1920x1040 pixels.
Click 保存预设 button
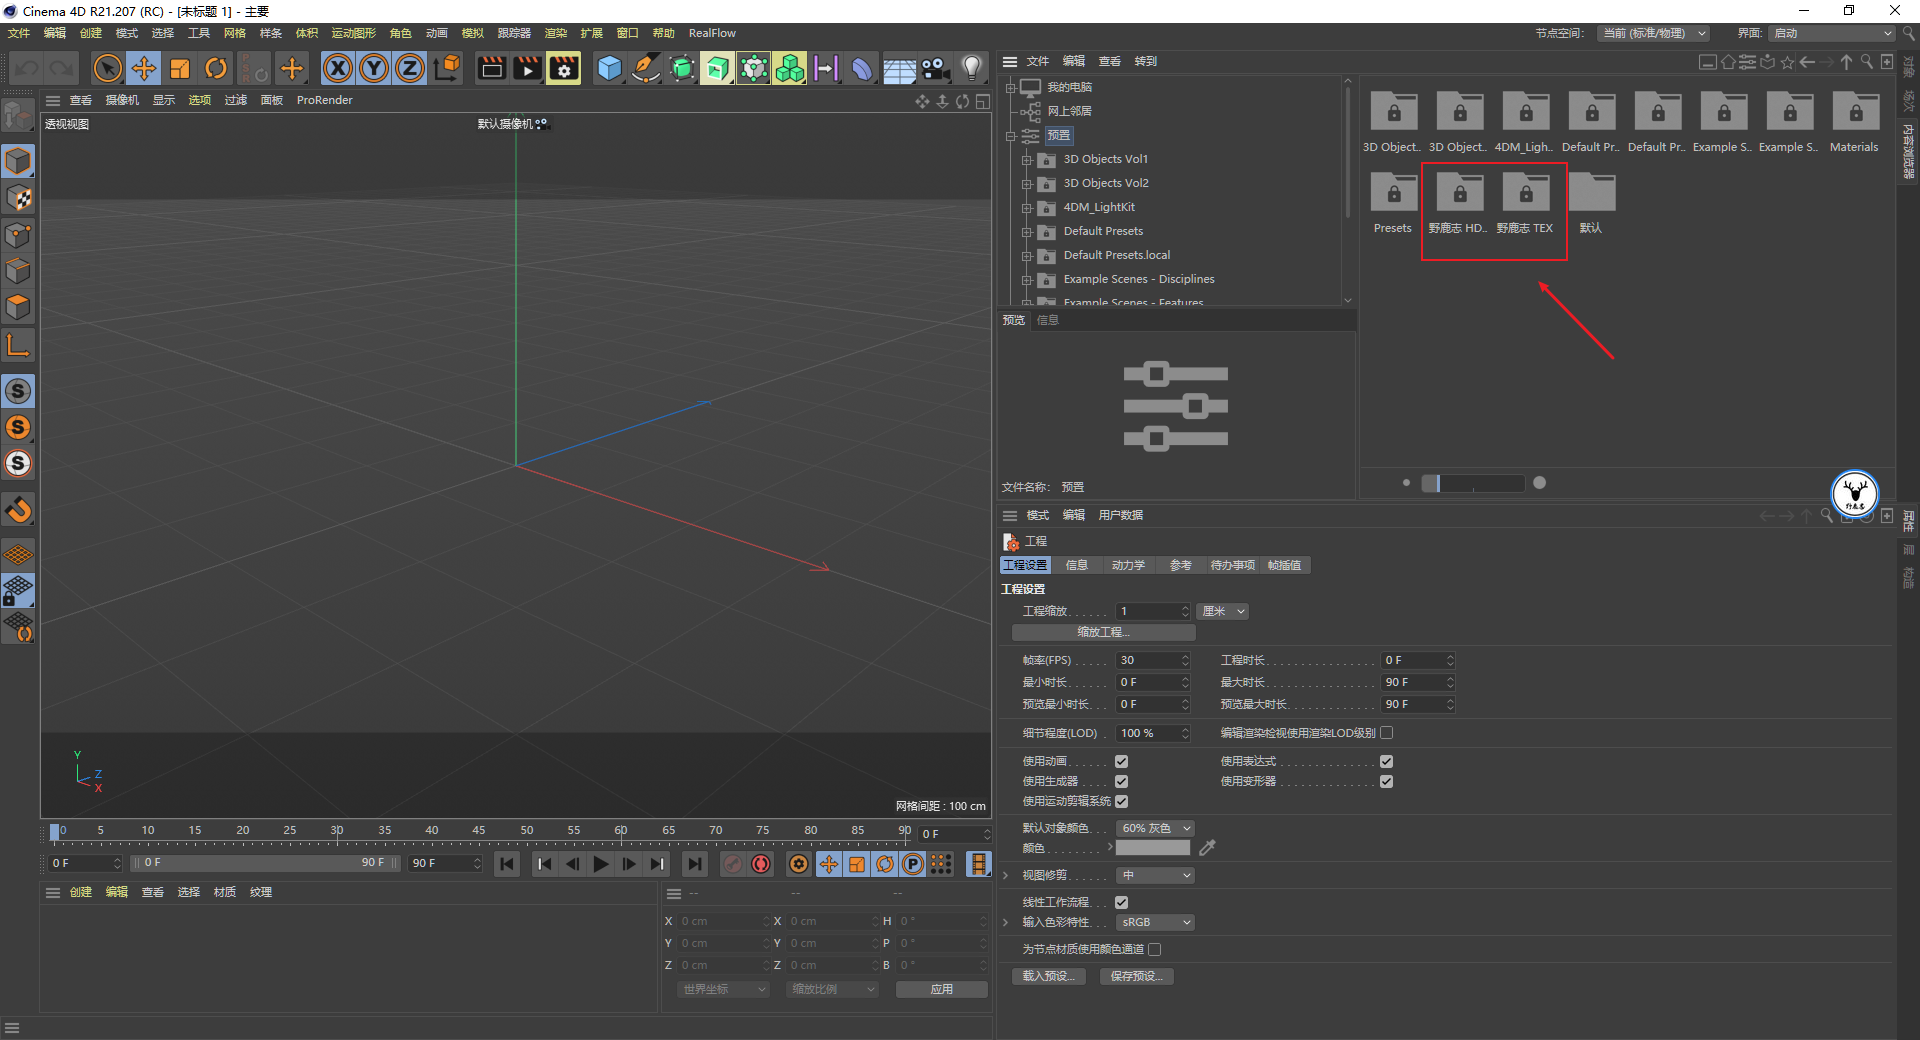coord(1136,977)
